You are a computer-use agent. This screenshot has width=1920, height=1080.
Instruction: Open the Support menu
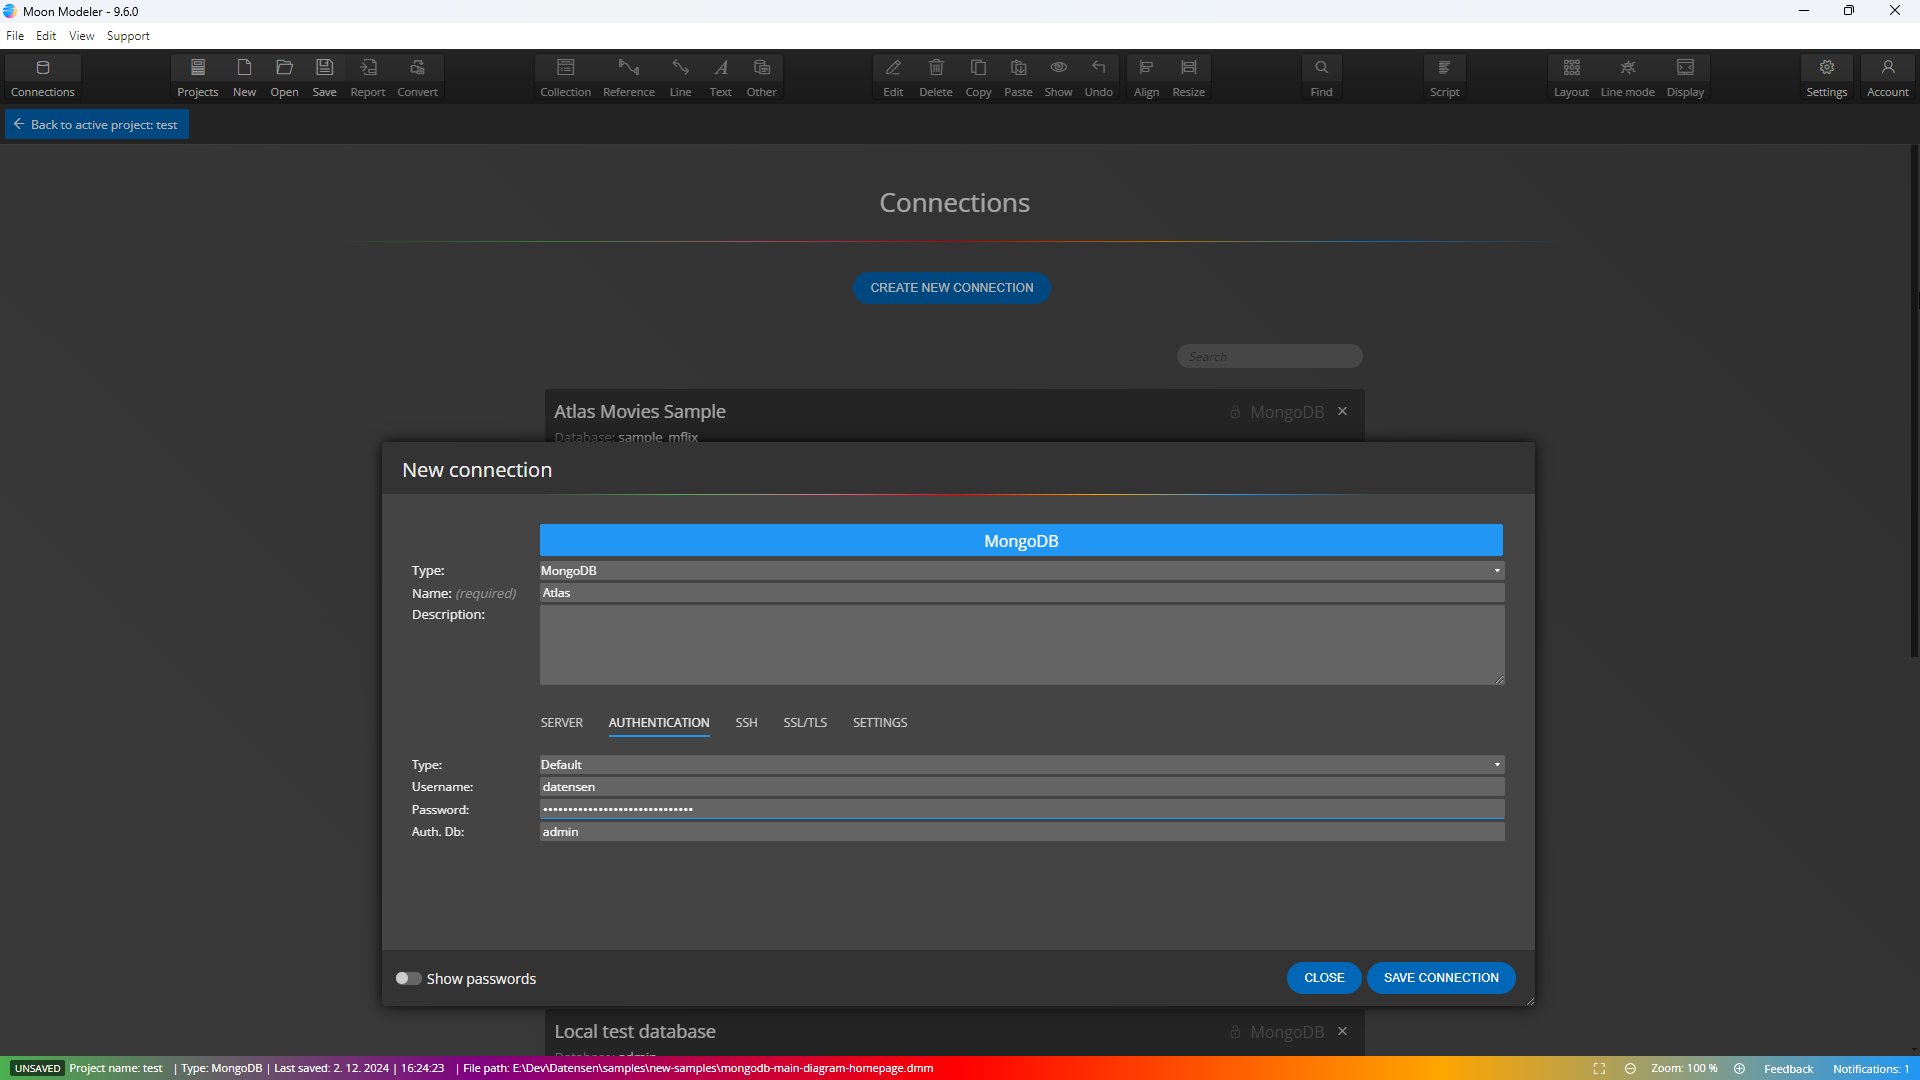(x=128, y=36)
